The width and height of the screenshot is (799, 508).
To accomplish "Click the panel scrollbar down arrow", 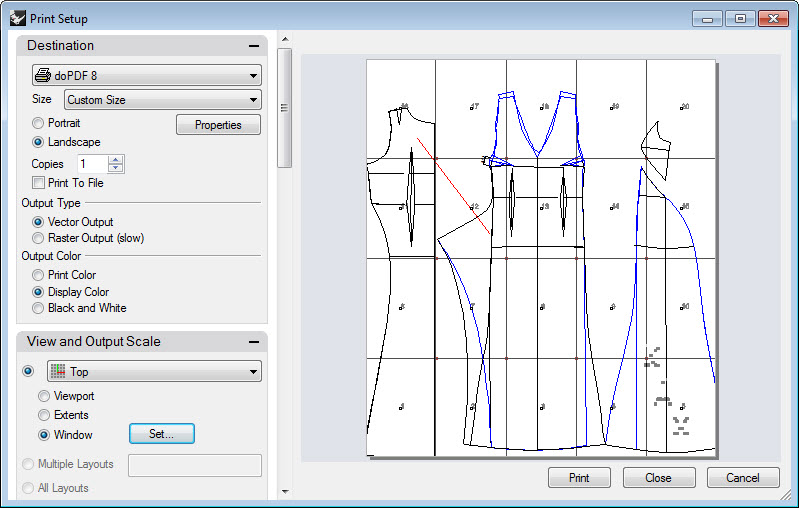I will (285, 492).
